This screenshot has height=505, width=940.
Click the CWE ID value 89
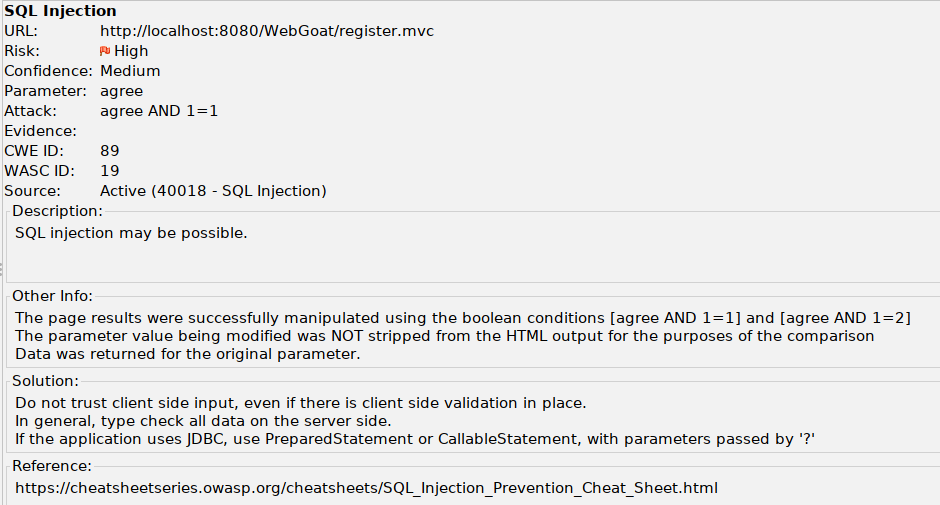pyautogui.click(x=109, y=151)
